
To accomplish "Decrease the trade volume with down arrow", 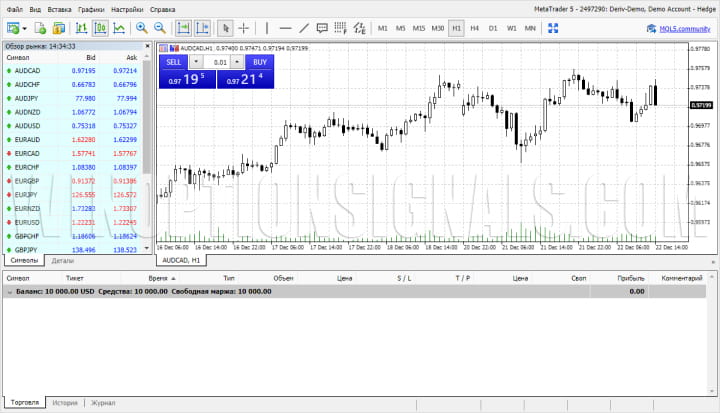I will [x=196, y=62].
